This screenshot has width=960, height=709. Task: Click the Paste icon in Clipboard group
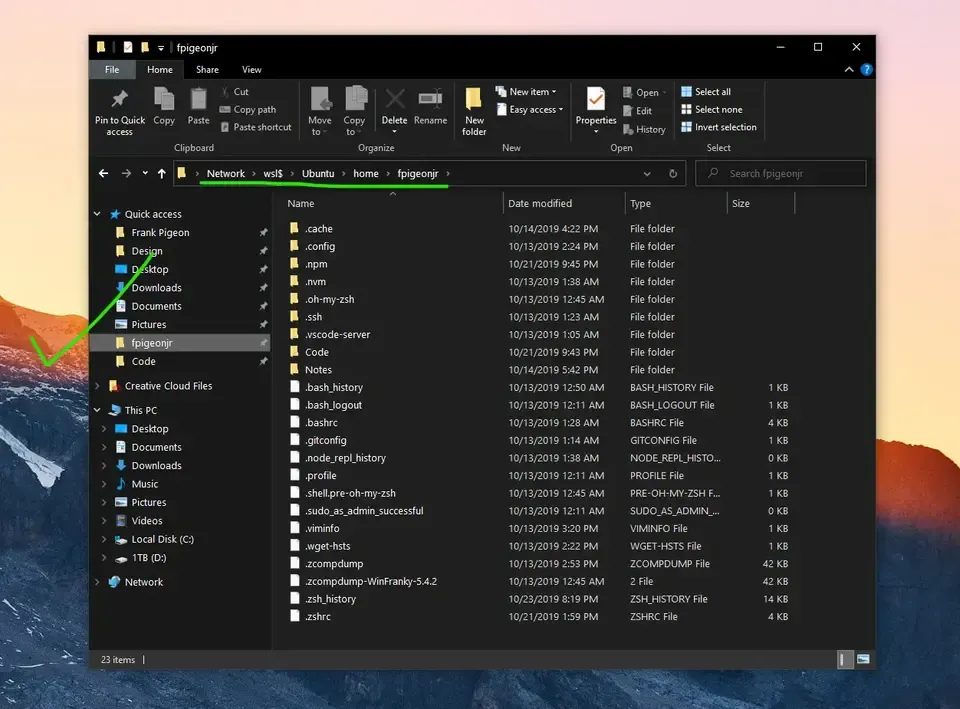click(x=198, y=101)
